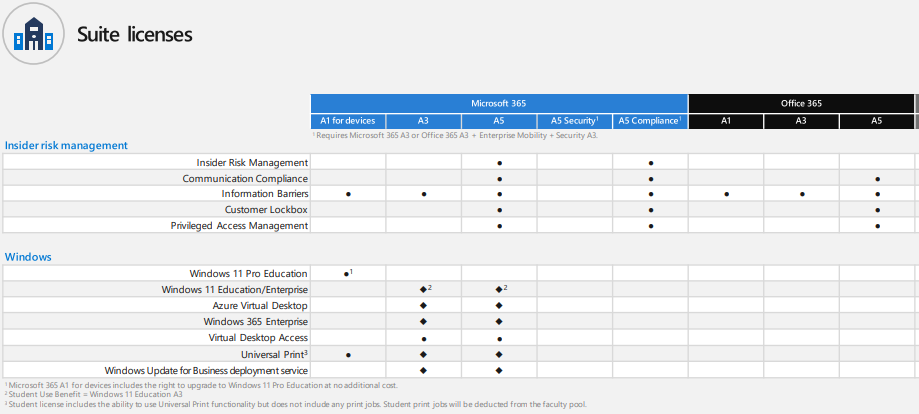The width and height of the screenshot is (919, 414).
Task: Click footnote about upgrading to Windows 11 Pro Education
Action: (201, 385)
